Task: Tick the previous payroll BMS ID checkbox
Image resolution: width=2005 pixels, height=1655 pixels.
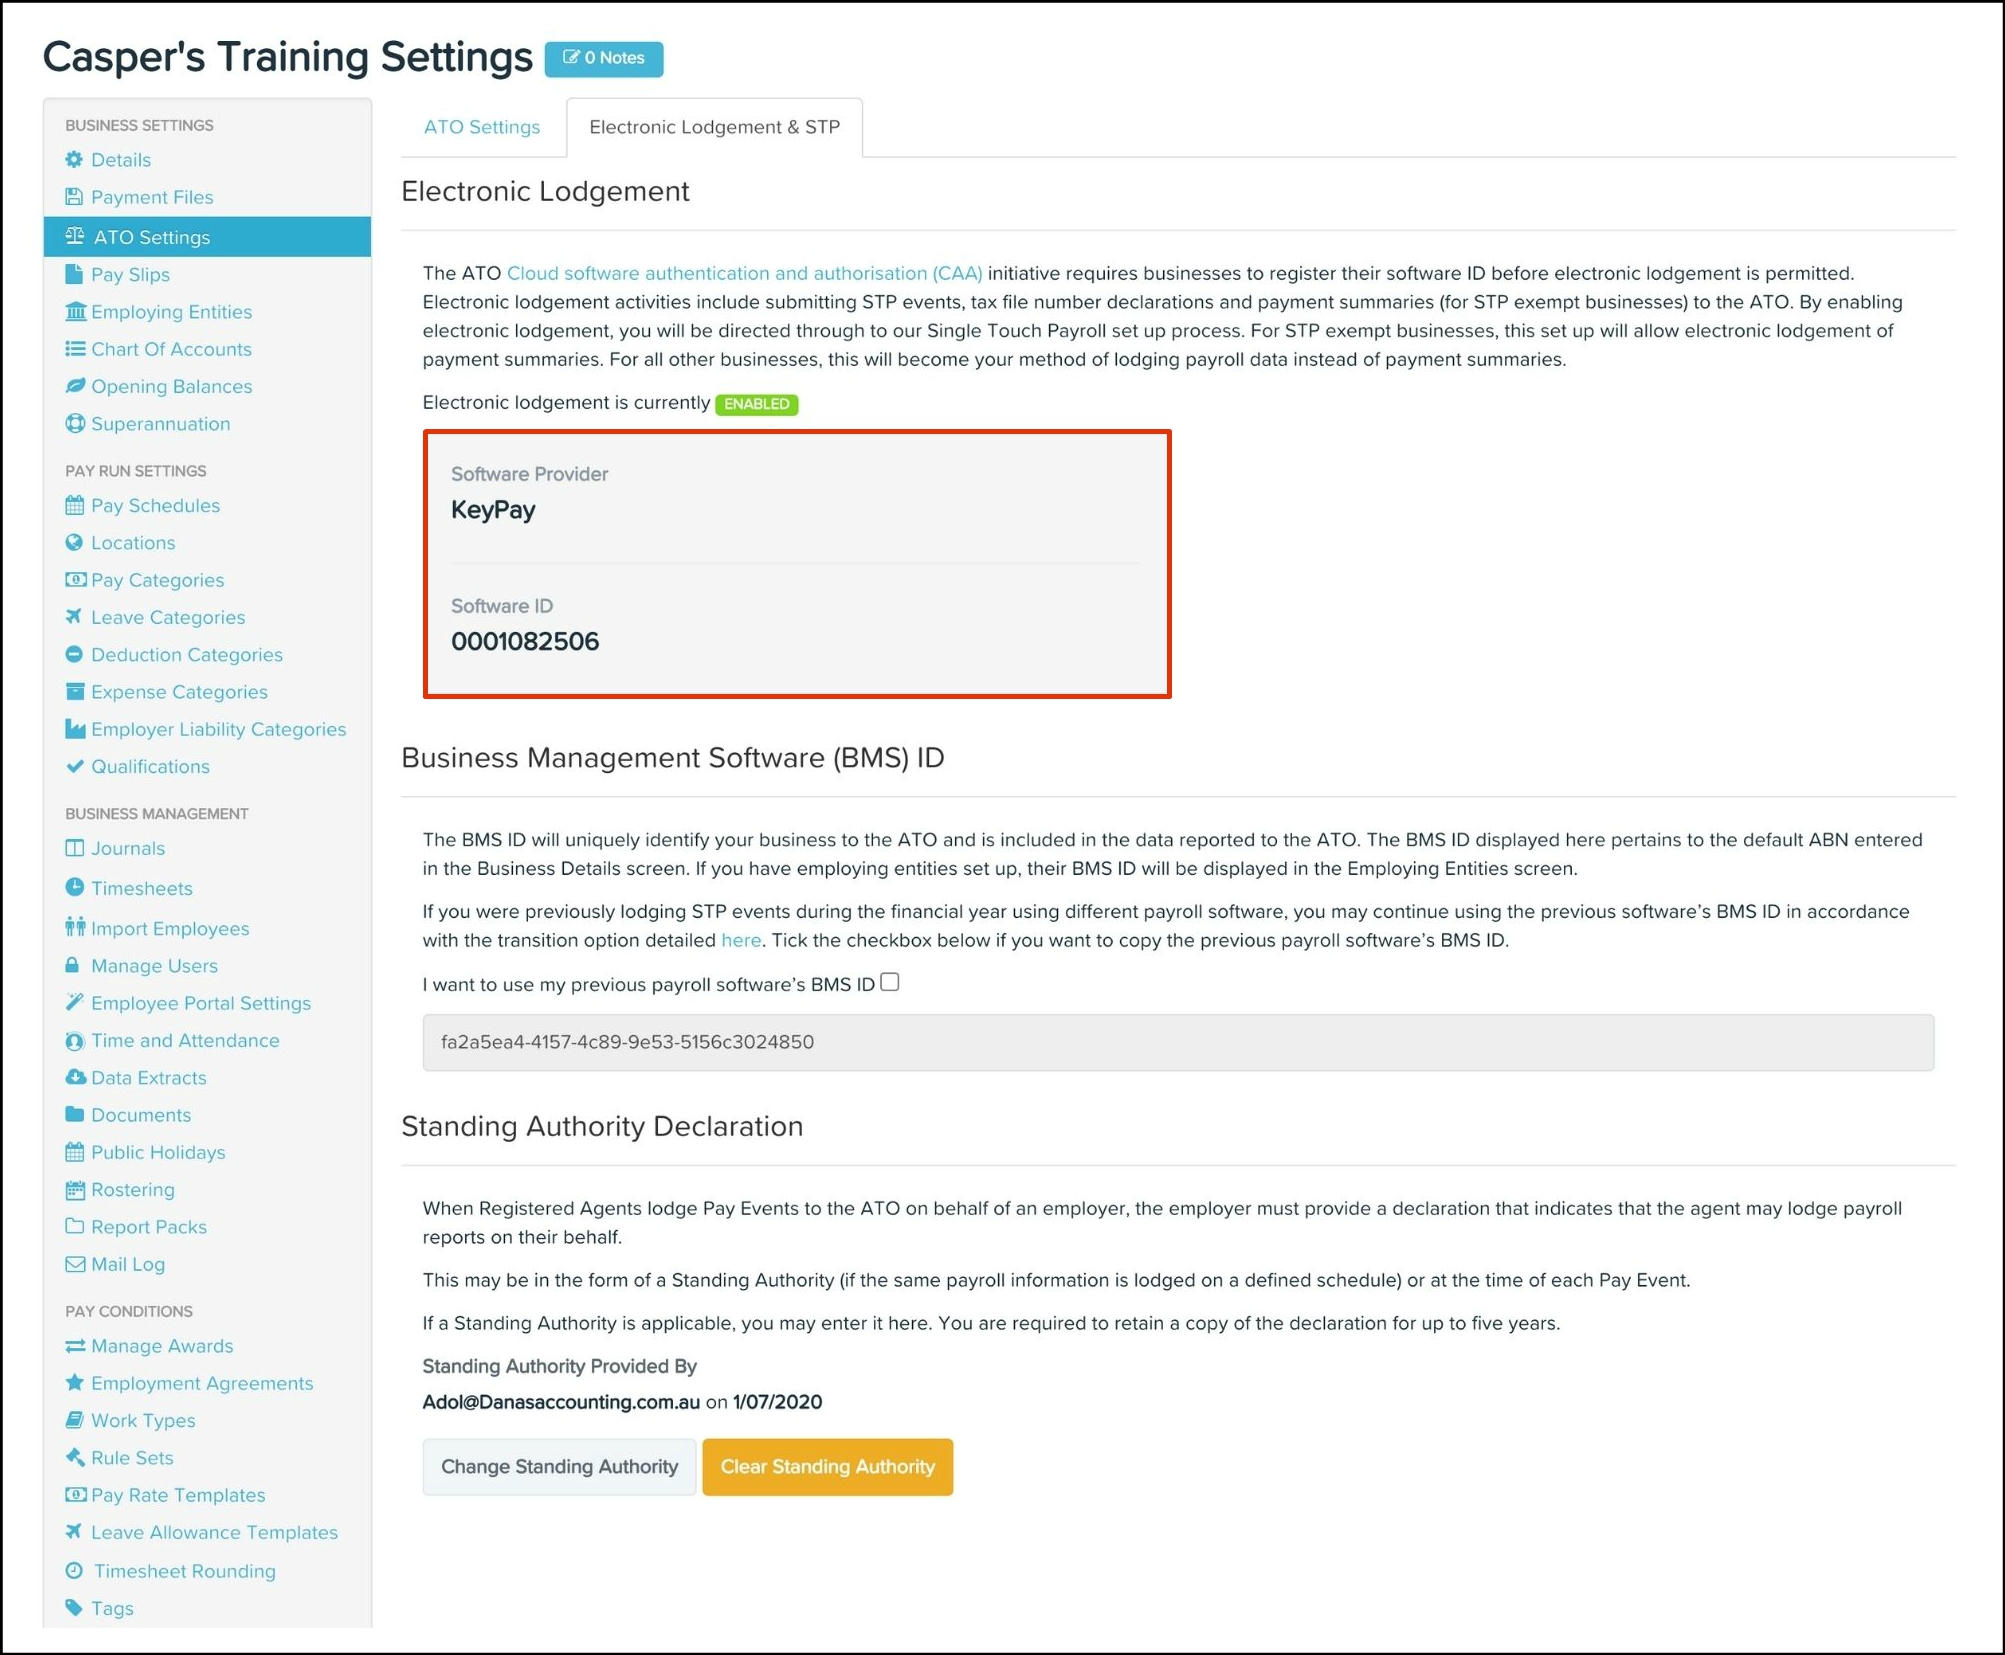Action: tap(890, 982)
